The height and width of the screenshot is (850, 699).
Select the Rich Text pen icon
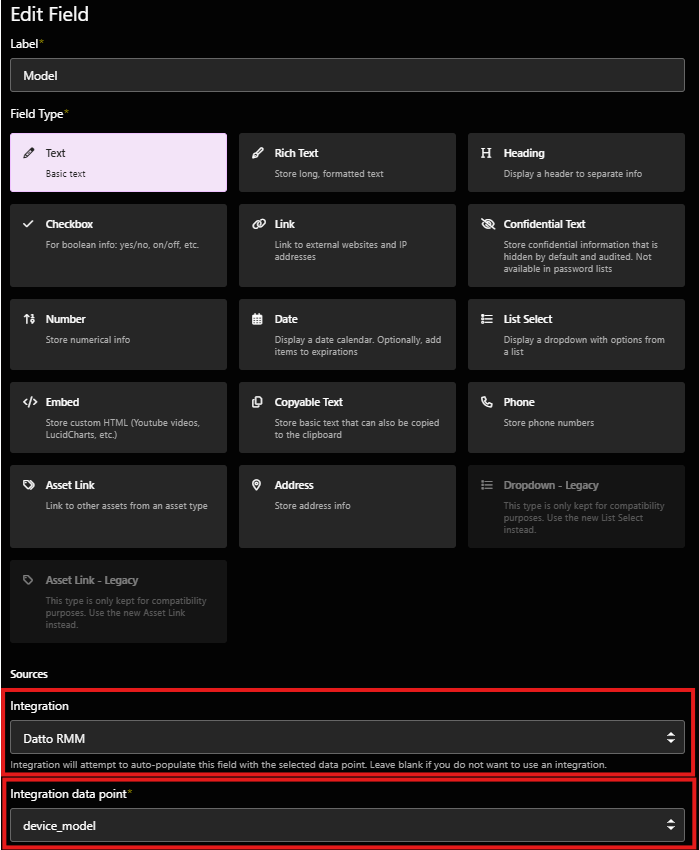(x=260, y=153)
